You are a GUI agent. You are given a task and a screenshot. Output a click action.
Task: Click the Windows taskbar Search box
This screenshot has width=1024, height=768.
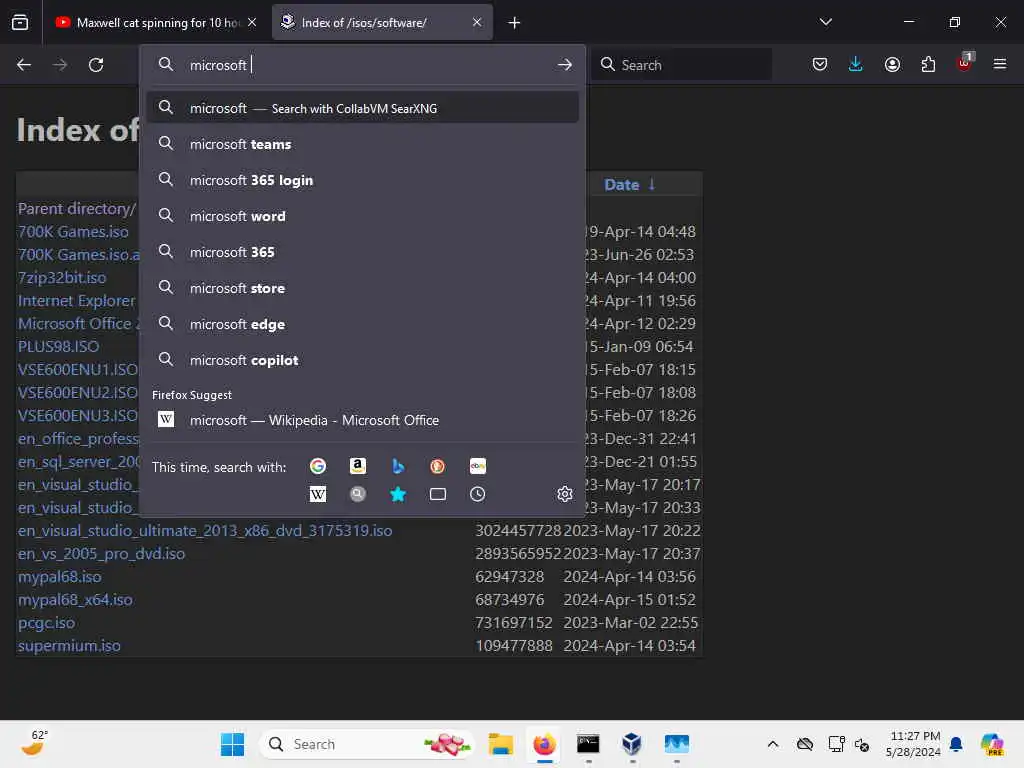coord(367,744)
